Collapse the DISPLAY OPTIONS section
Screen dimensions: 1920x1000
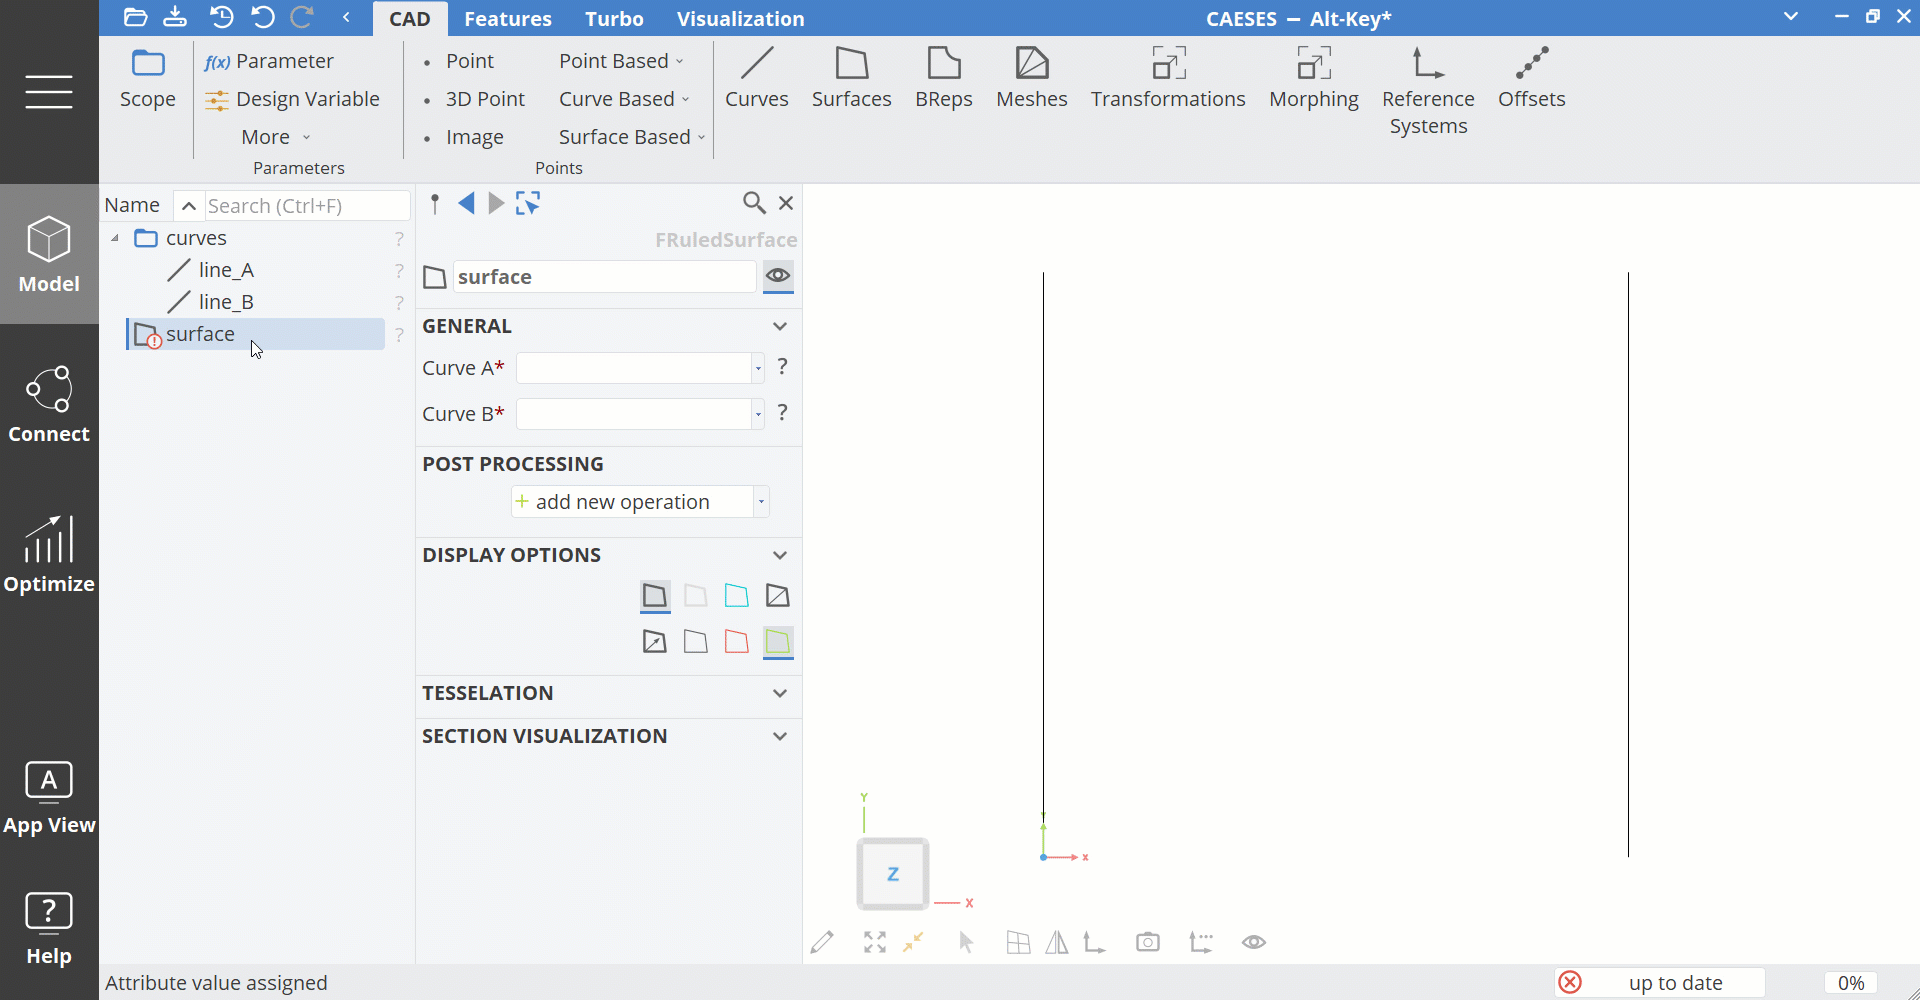[x=780, y=555]
